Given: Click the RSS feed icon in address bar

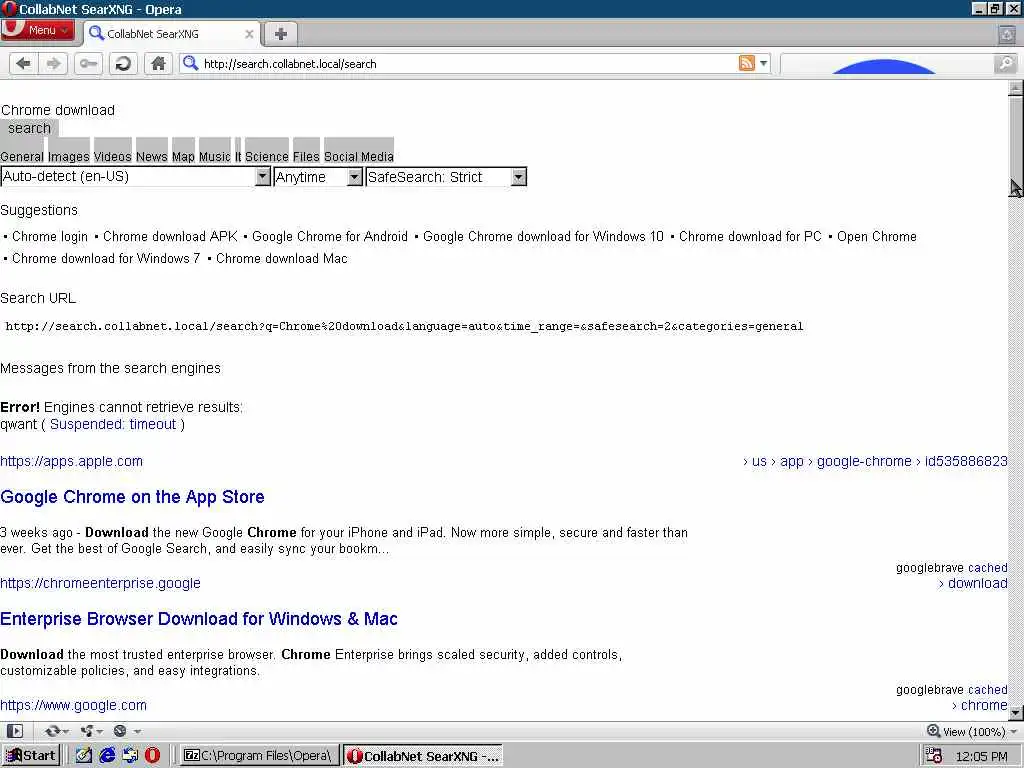Looking at the screenshot, I should pos(746,63).
